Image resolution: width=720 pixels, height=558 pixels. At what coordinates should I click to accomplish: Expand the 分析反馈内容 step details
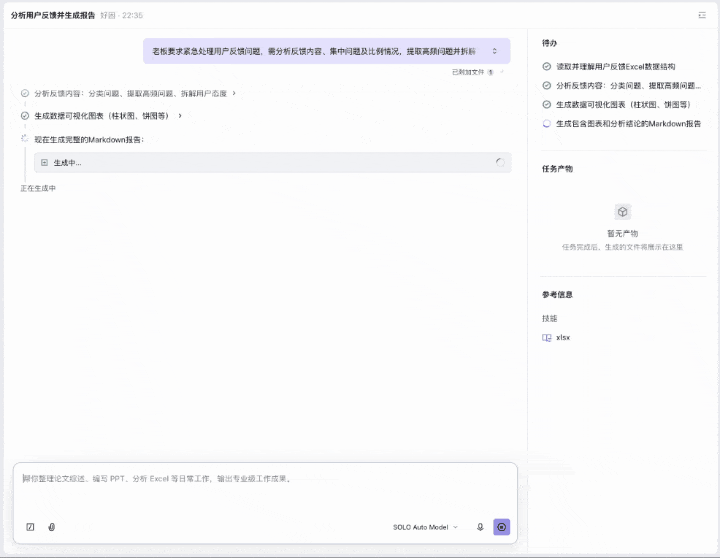click(x=234, y=94)
